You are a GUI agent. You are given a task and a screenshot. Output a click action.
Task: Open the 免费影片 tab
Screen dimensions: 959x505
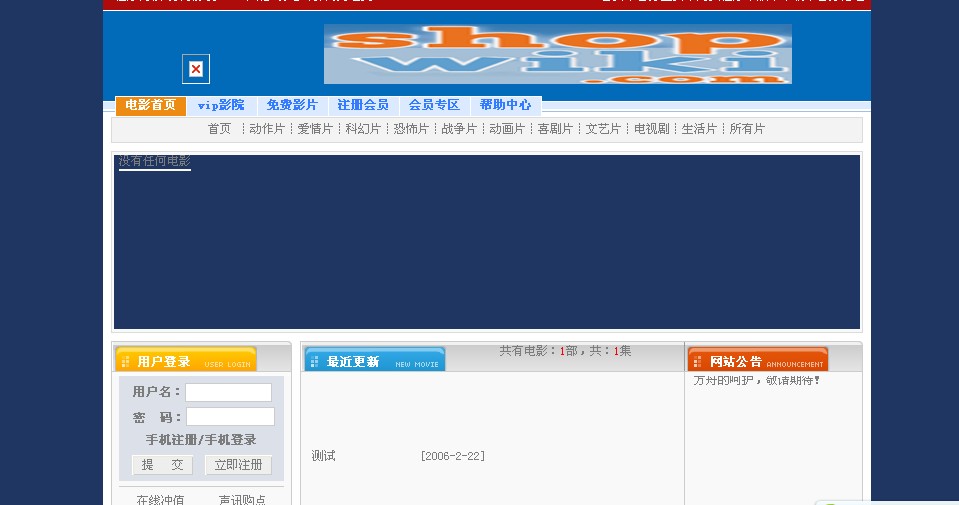tap(292, 105)
